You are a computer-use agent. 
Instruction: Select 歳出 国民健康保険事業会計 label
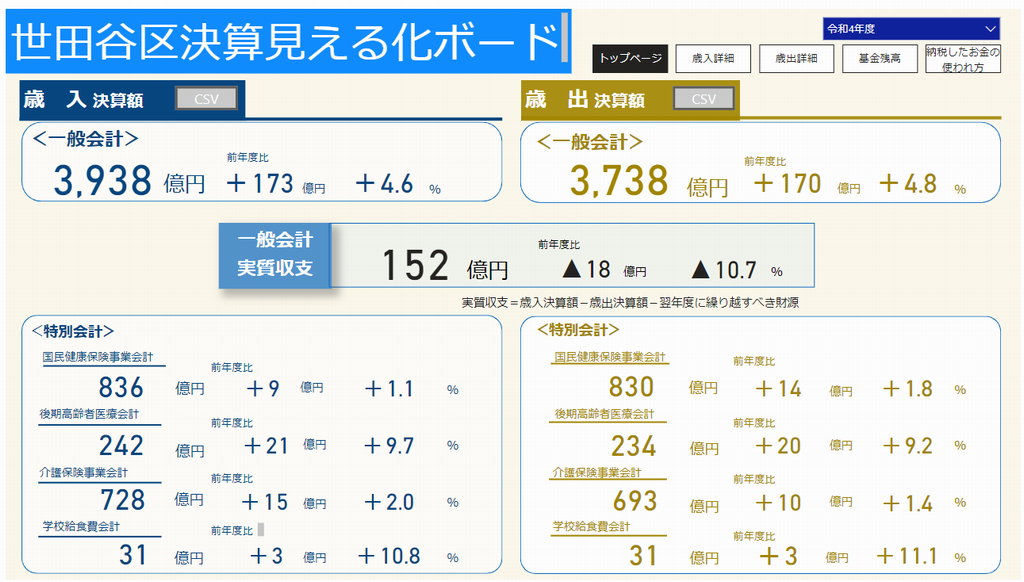610,357
